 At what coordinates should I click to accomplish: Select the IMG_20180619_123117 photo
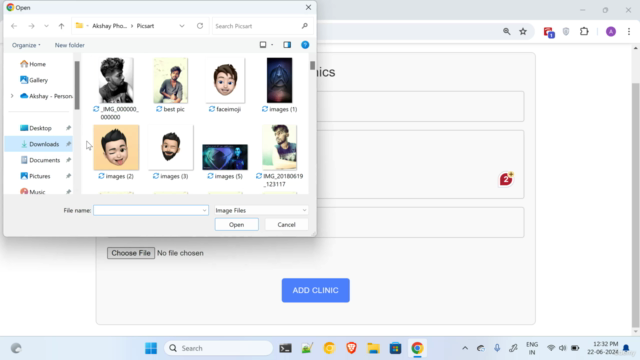(x=280, y=147)
